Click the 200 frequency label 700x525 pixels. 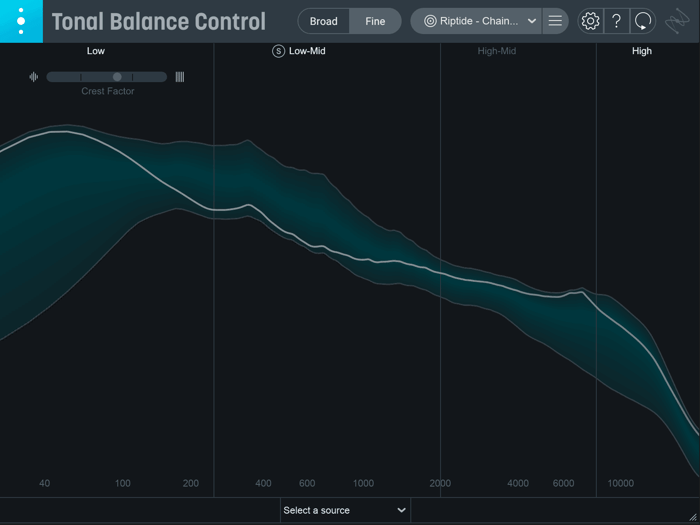coord(191,483)
